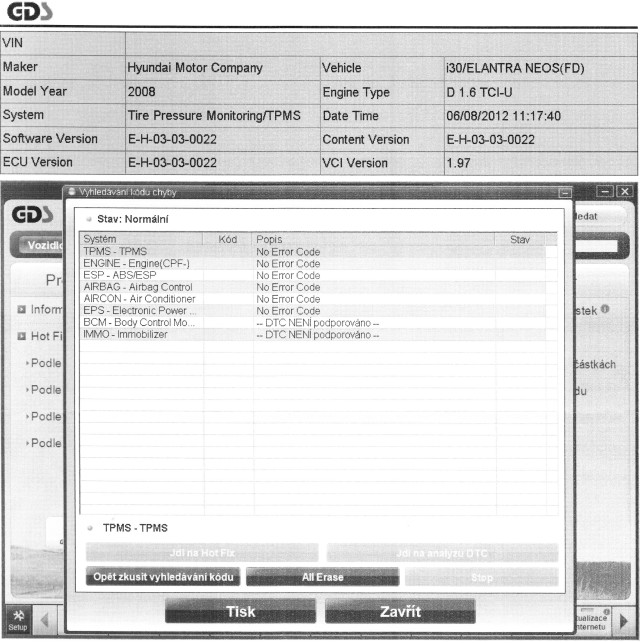Minimize the Vyhledávání kódu chyby dialog
This screenshot has width=640, height=643.
point(565,192)
